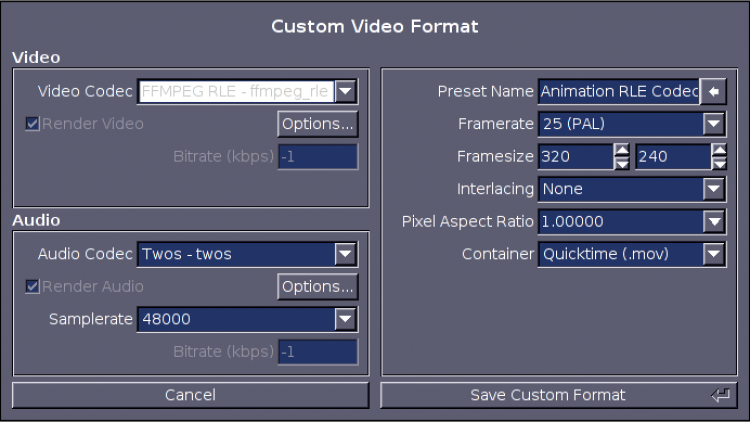Viewport: 750px width, 422px height.
Task: Toggle the Render Video checkbox
Action: [32, 124]
